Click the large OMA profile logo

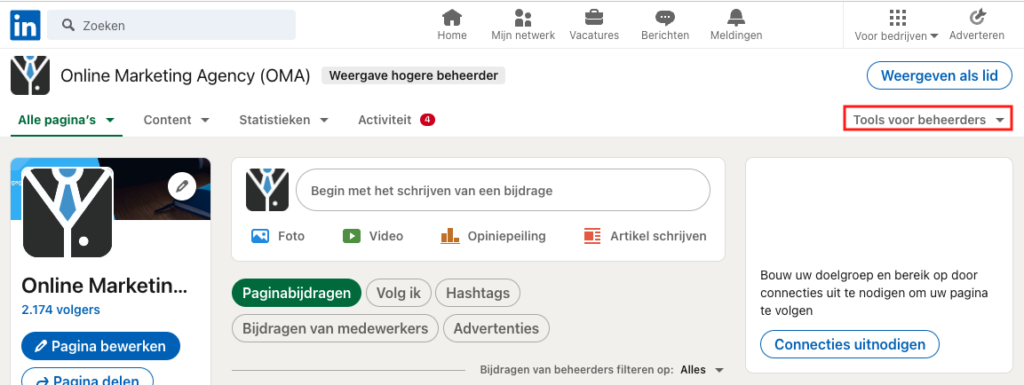67,212
